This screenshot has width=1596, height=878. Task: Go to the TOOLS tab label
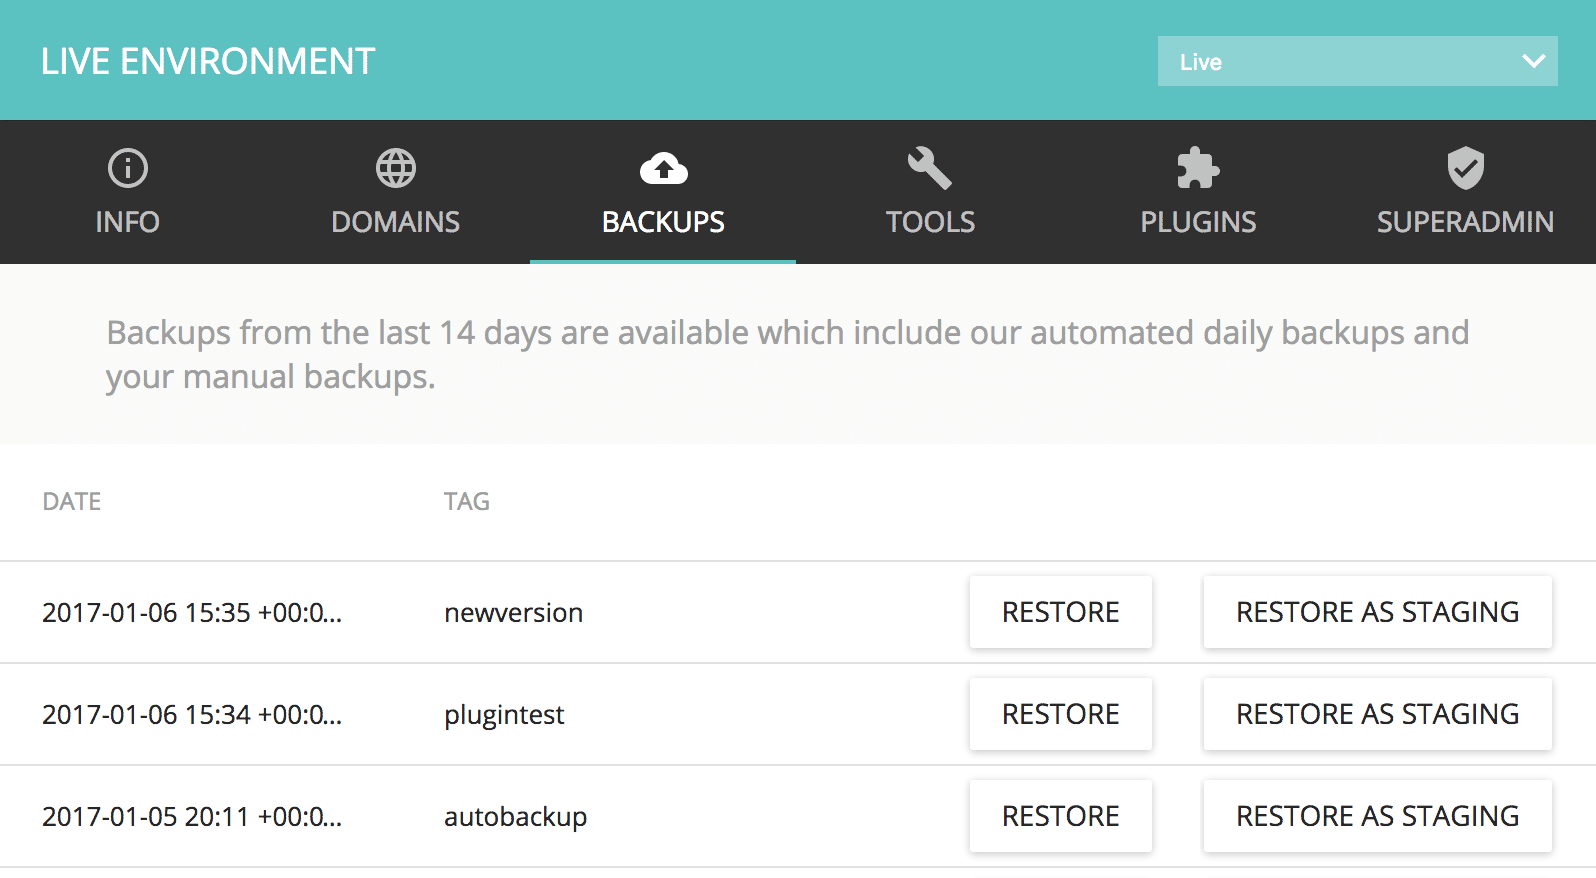(x=930, y=222)
